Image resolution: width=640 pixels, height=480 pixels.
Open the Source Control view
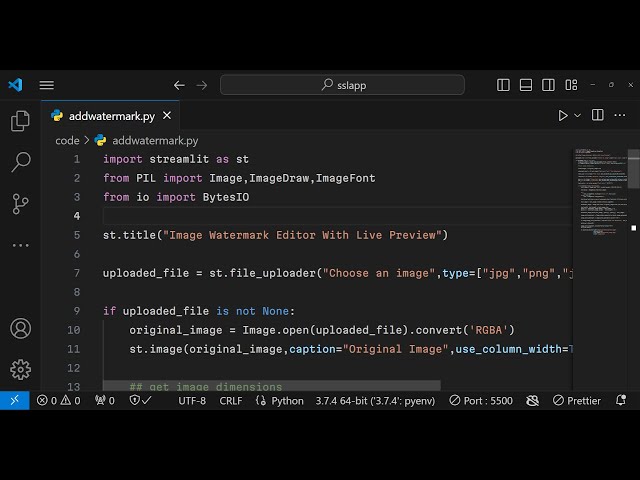coord(20,204)
